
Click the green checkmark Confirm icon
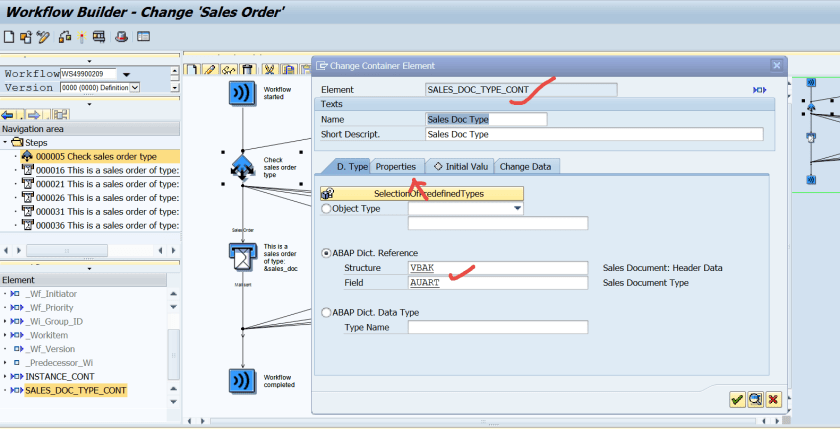click(737, 399)
